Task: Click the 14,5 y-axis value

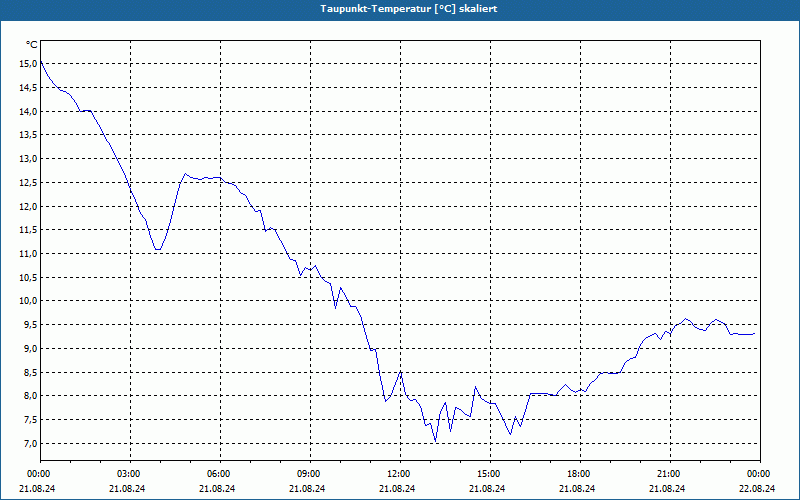Action: (29, 88)
